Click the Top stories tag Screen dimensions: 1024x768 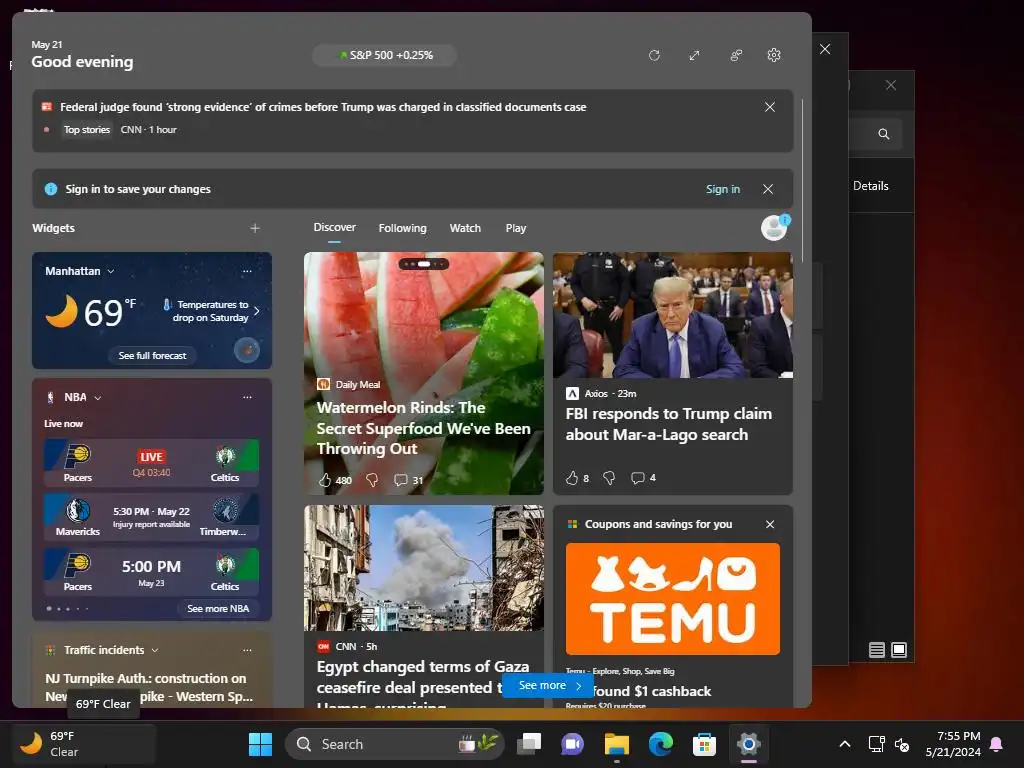click(x=87, y=129)
